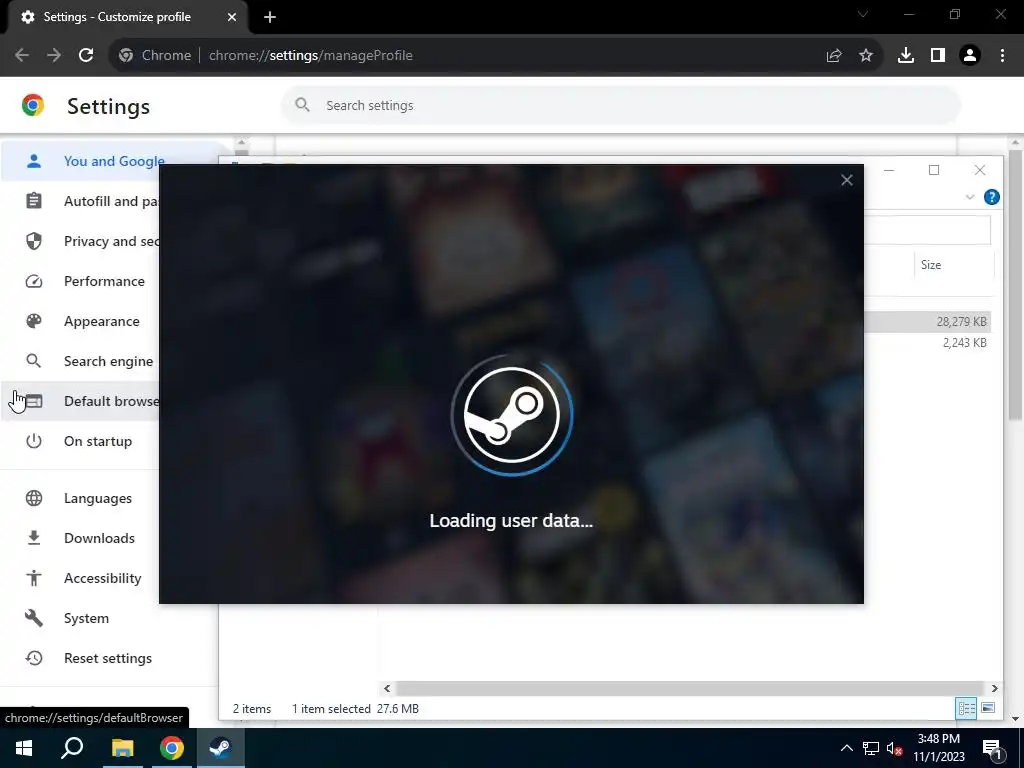Click File Explorer horizontal scrollbar
This screenshot has height=768, width=1024.
(689, 688)
